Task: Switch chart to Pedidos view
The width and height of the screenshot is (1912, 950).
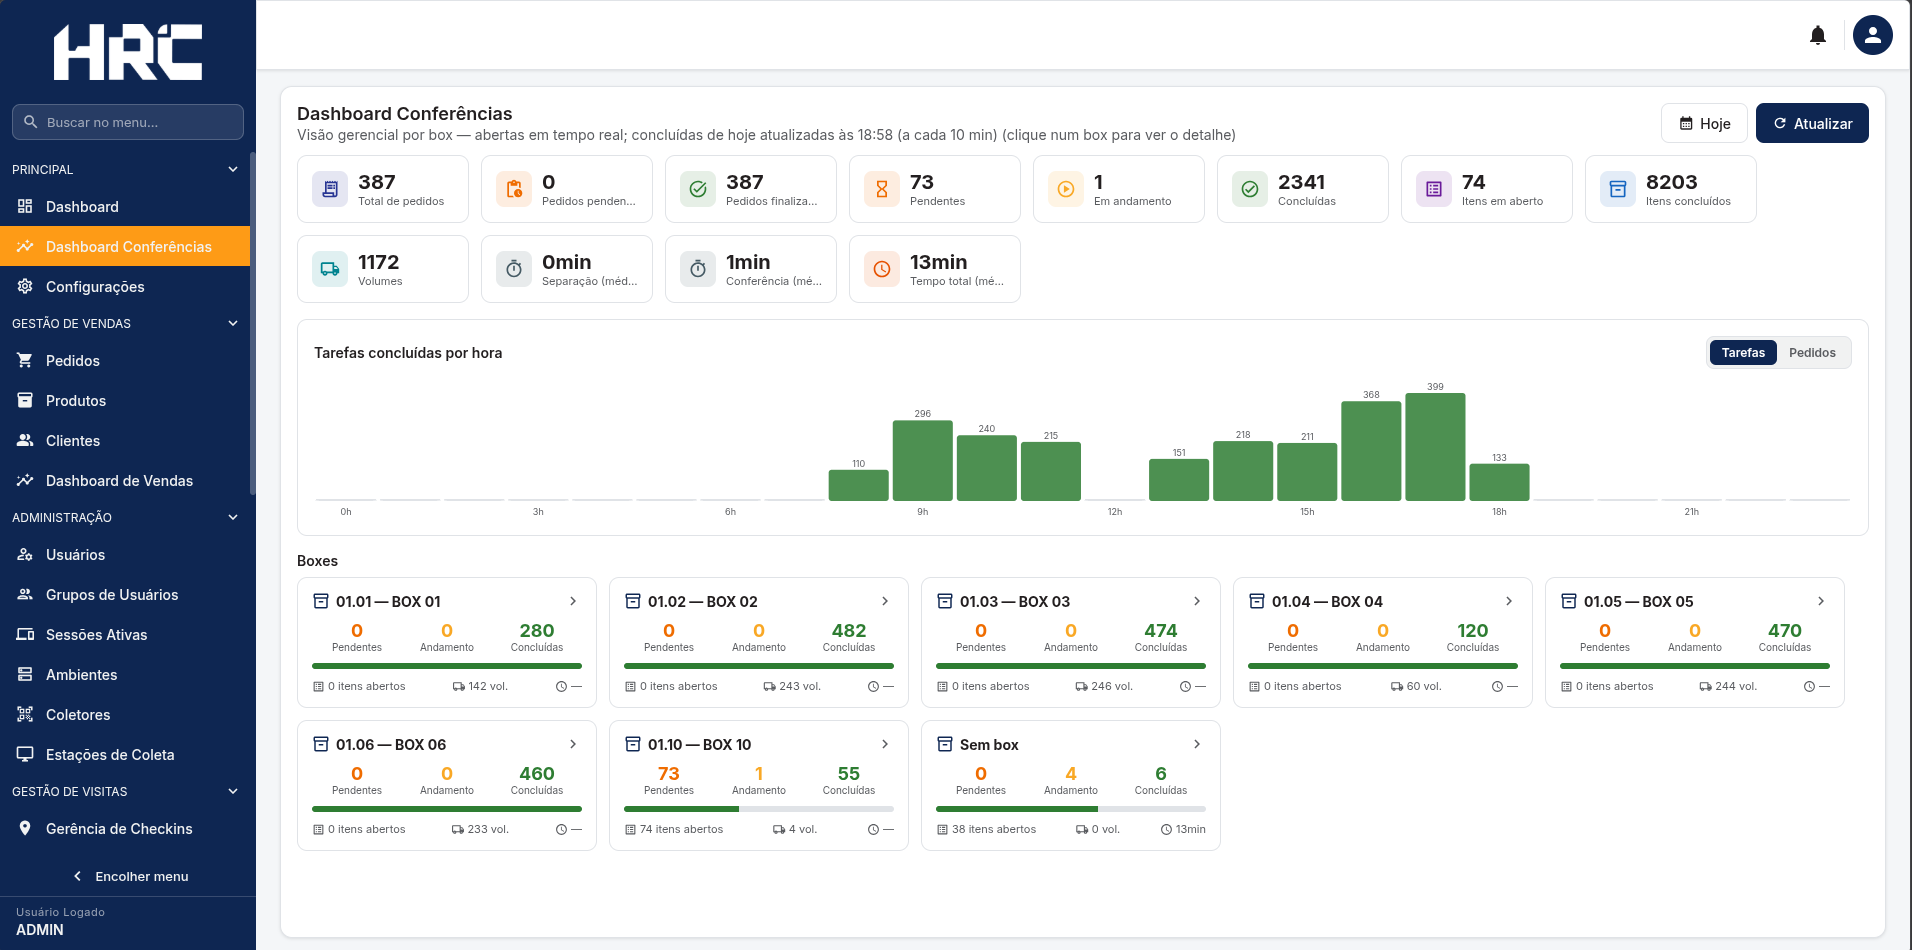Action: click(1812, 353)
